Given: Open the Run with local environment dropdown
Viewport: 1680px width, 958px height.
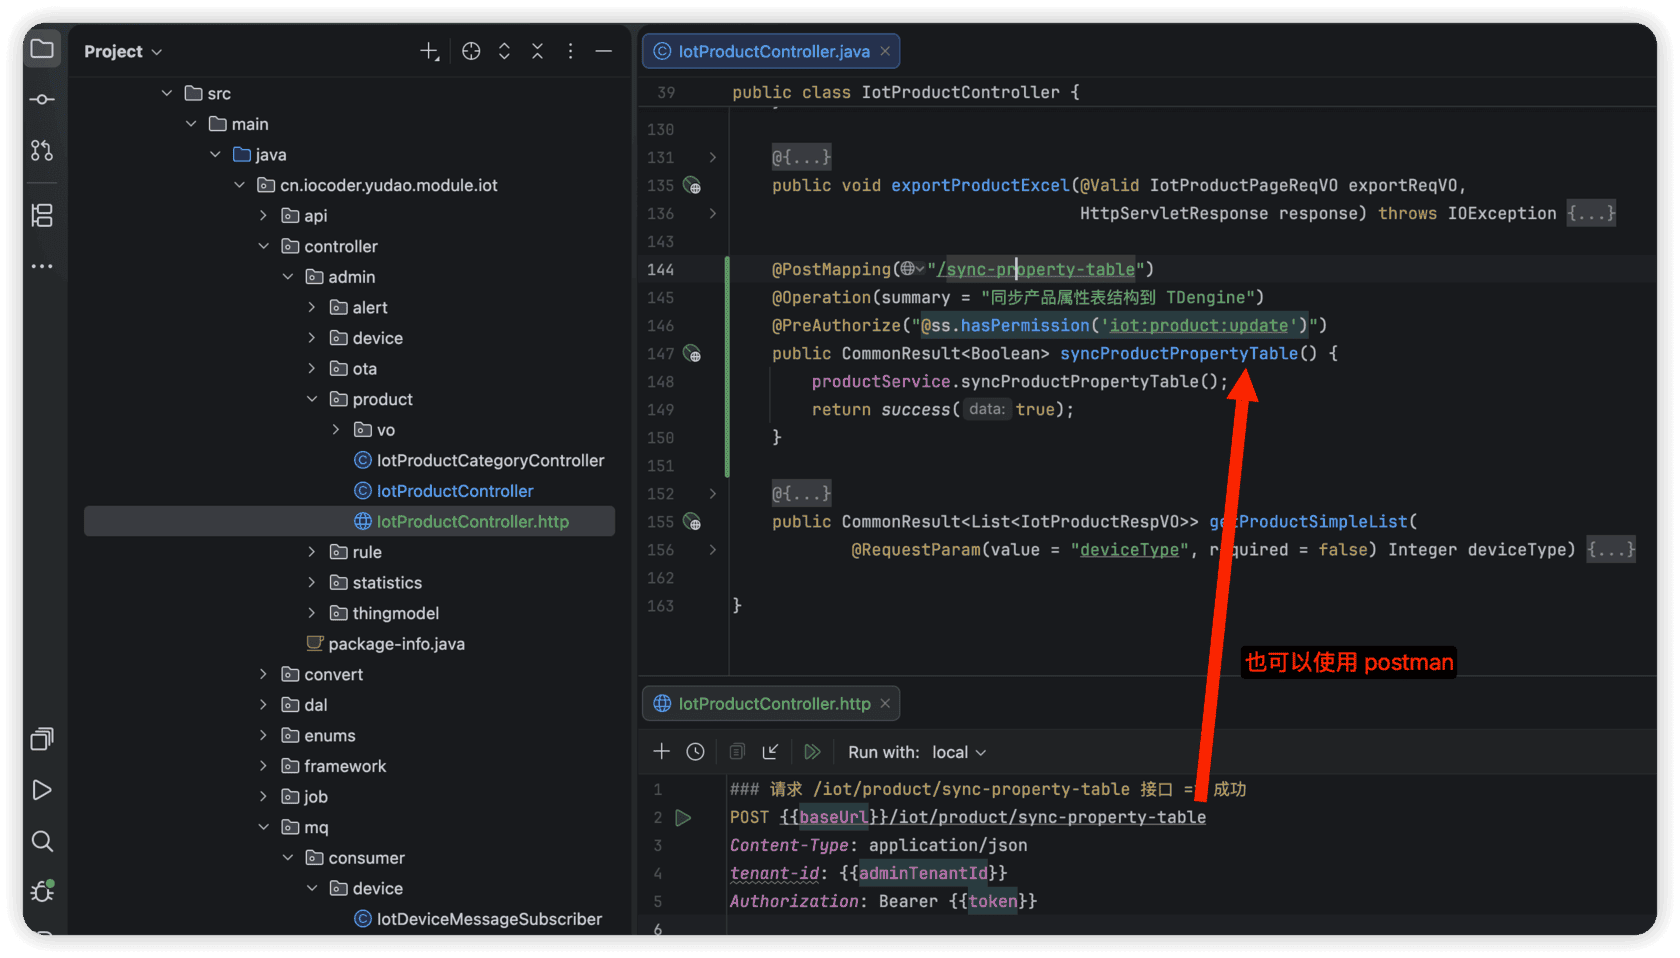Looking at the screenshot, I should 958,752.
